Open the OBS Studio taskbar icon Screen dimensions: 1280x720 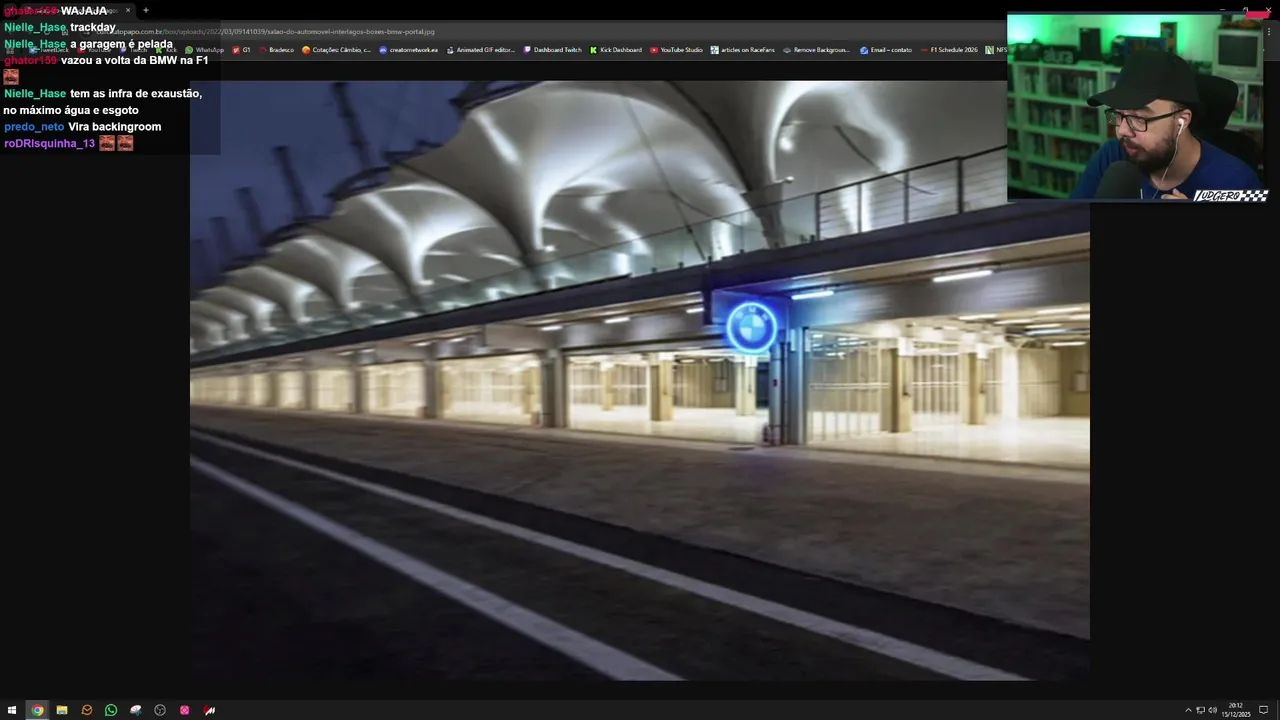pos(160,710)
